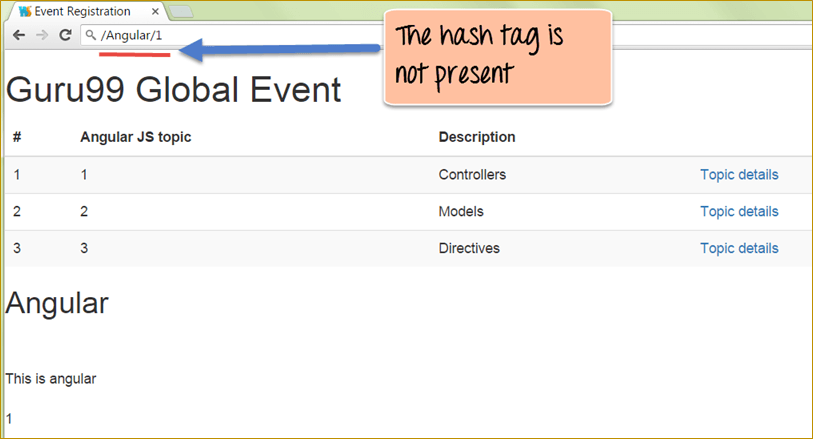
Task: Click the Guru99 Global Event heading
Action: click(173, 90)
